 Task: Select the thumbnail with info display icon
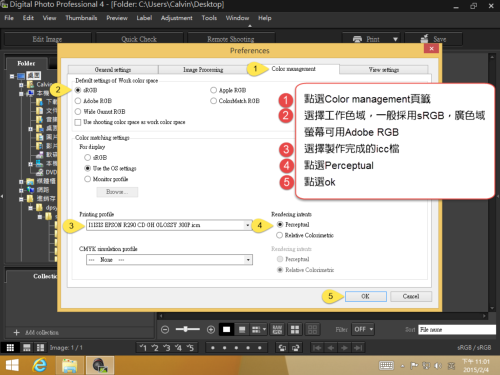click(x=242, y=330)
